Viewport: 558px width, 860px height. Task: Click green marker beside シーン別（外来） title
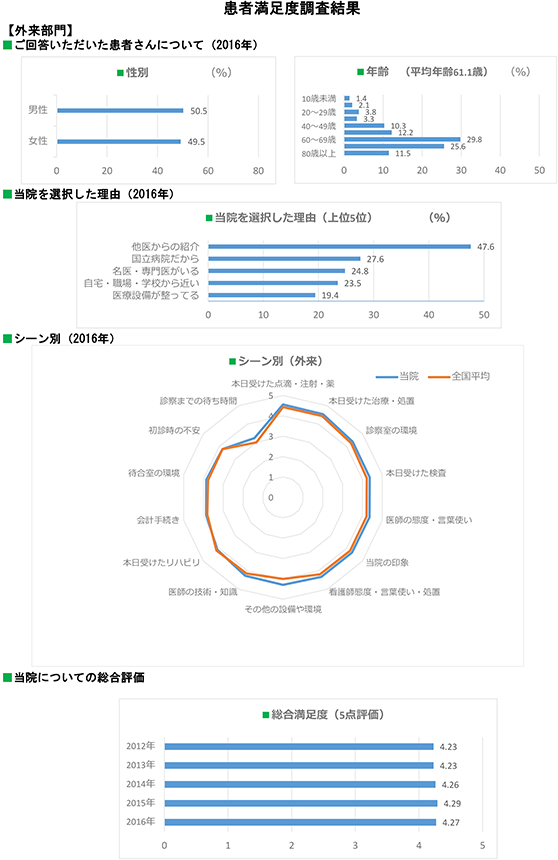[233, 361]
